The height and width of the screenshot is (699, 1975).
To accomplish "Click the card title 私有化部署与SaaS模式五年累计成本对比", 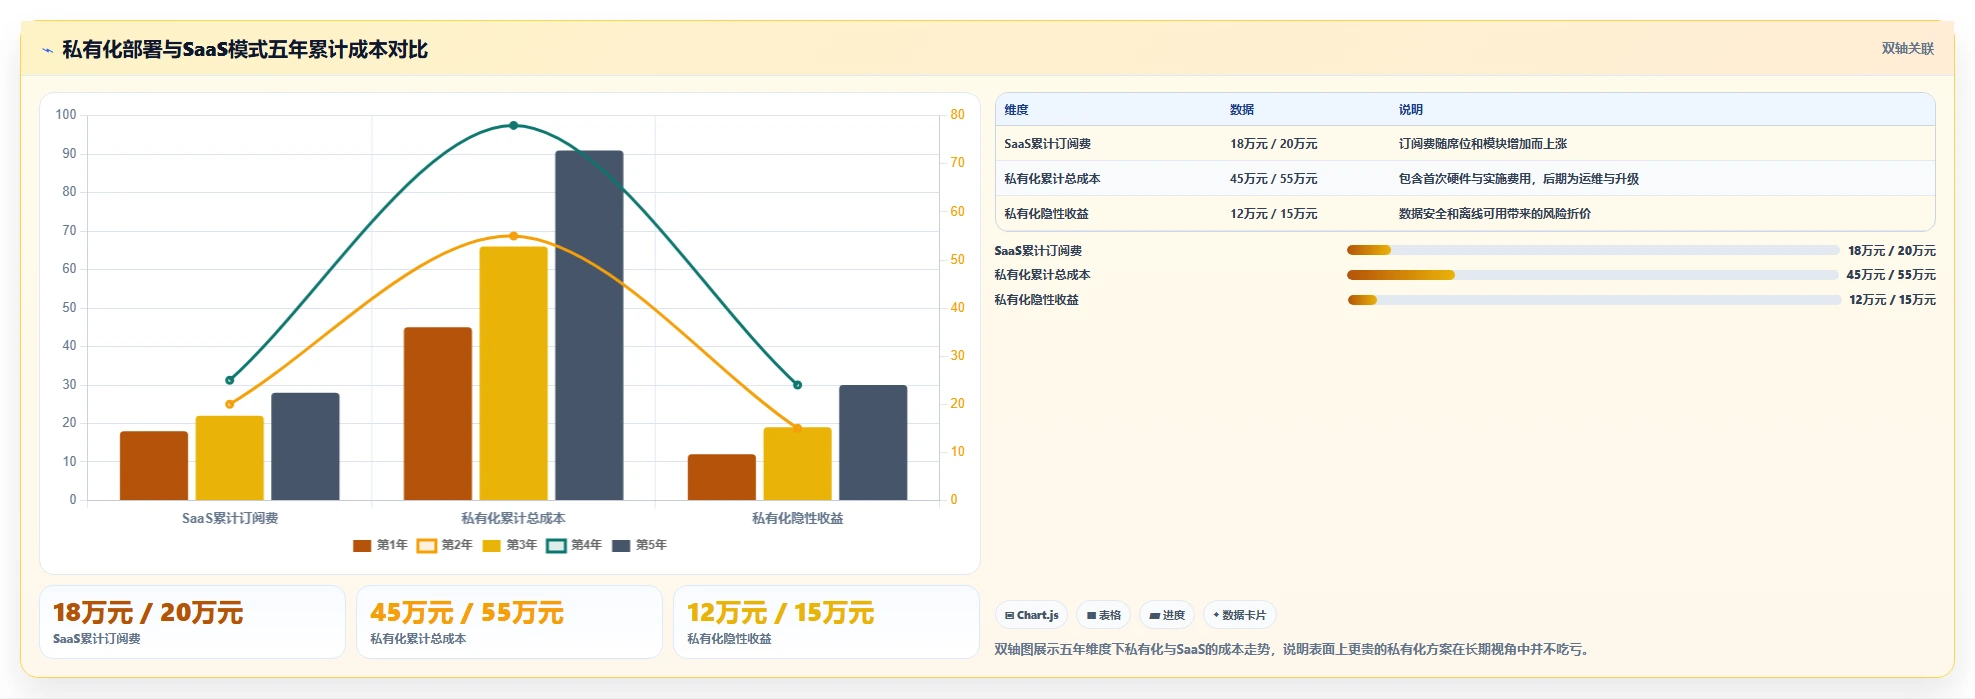I will point(245,49).
